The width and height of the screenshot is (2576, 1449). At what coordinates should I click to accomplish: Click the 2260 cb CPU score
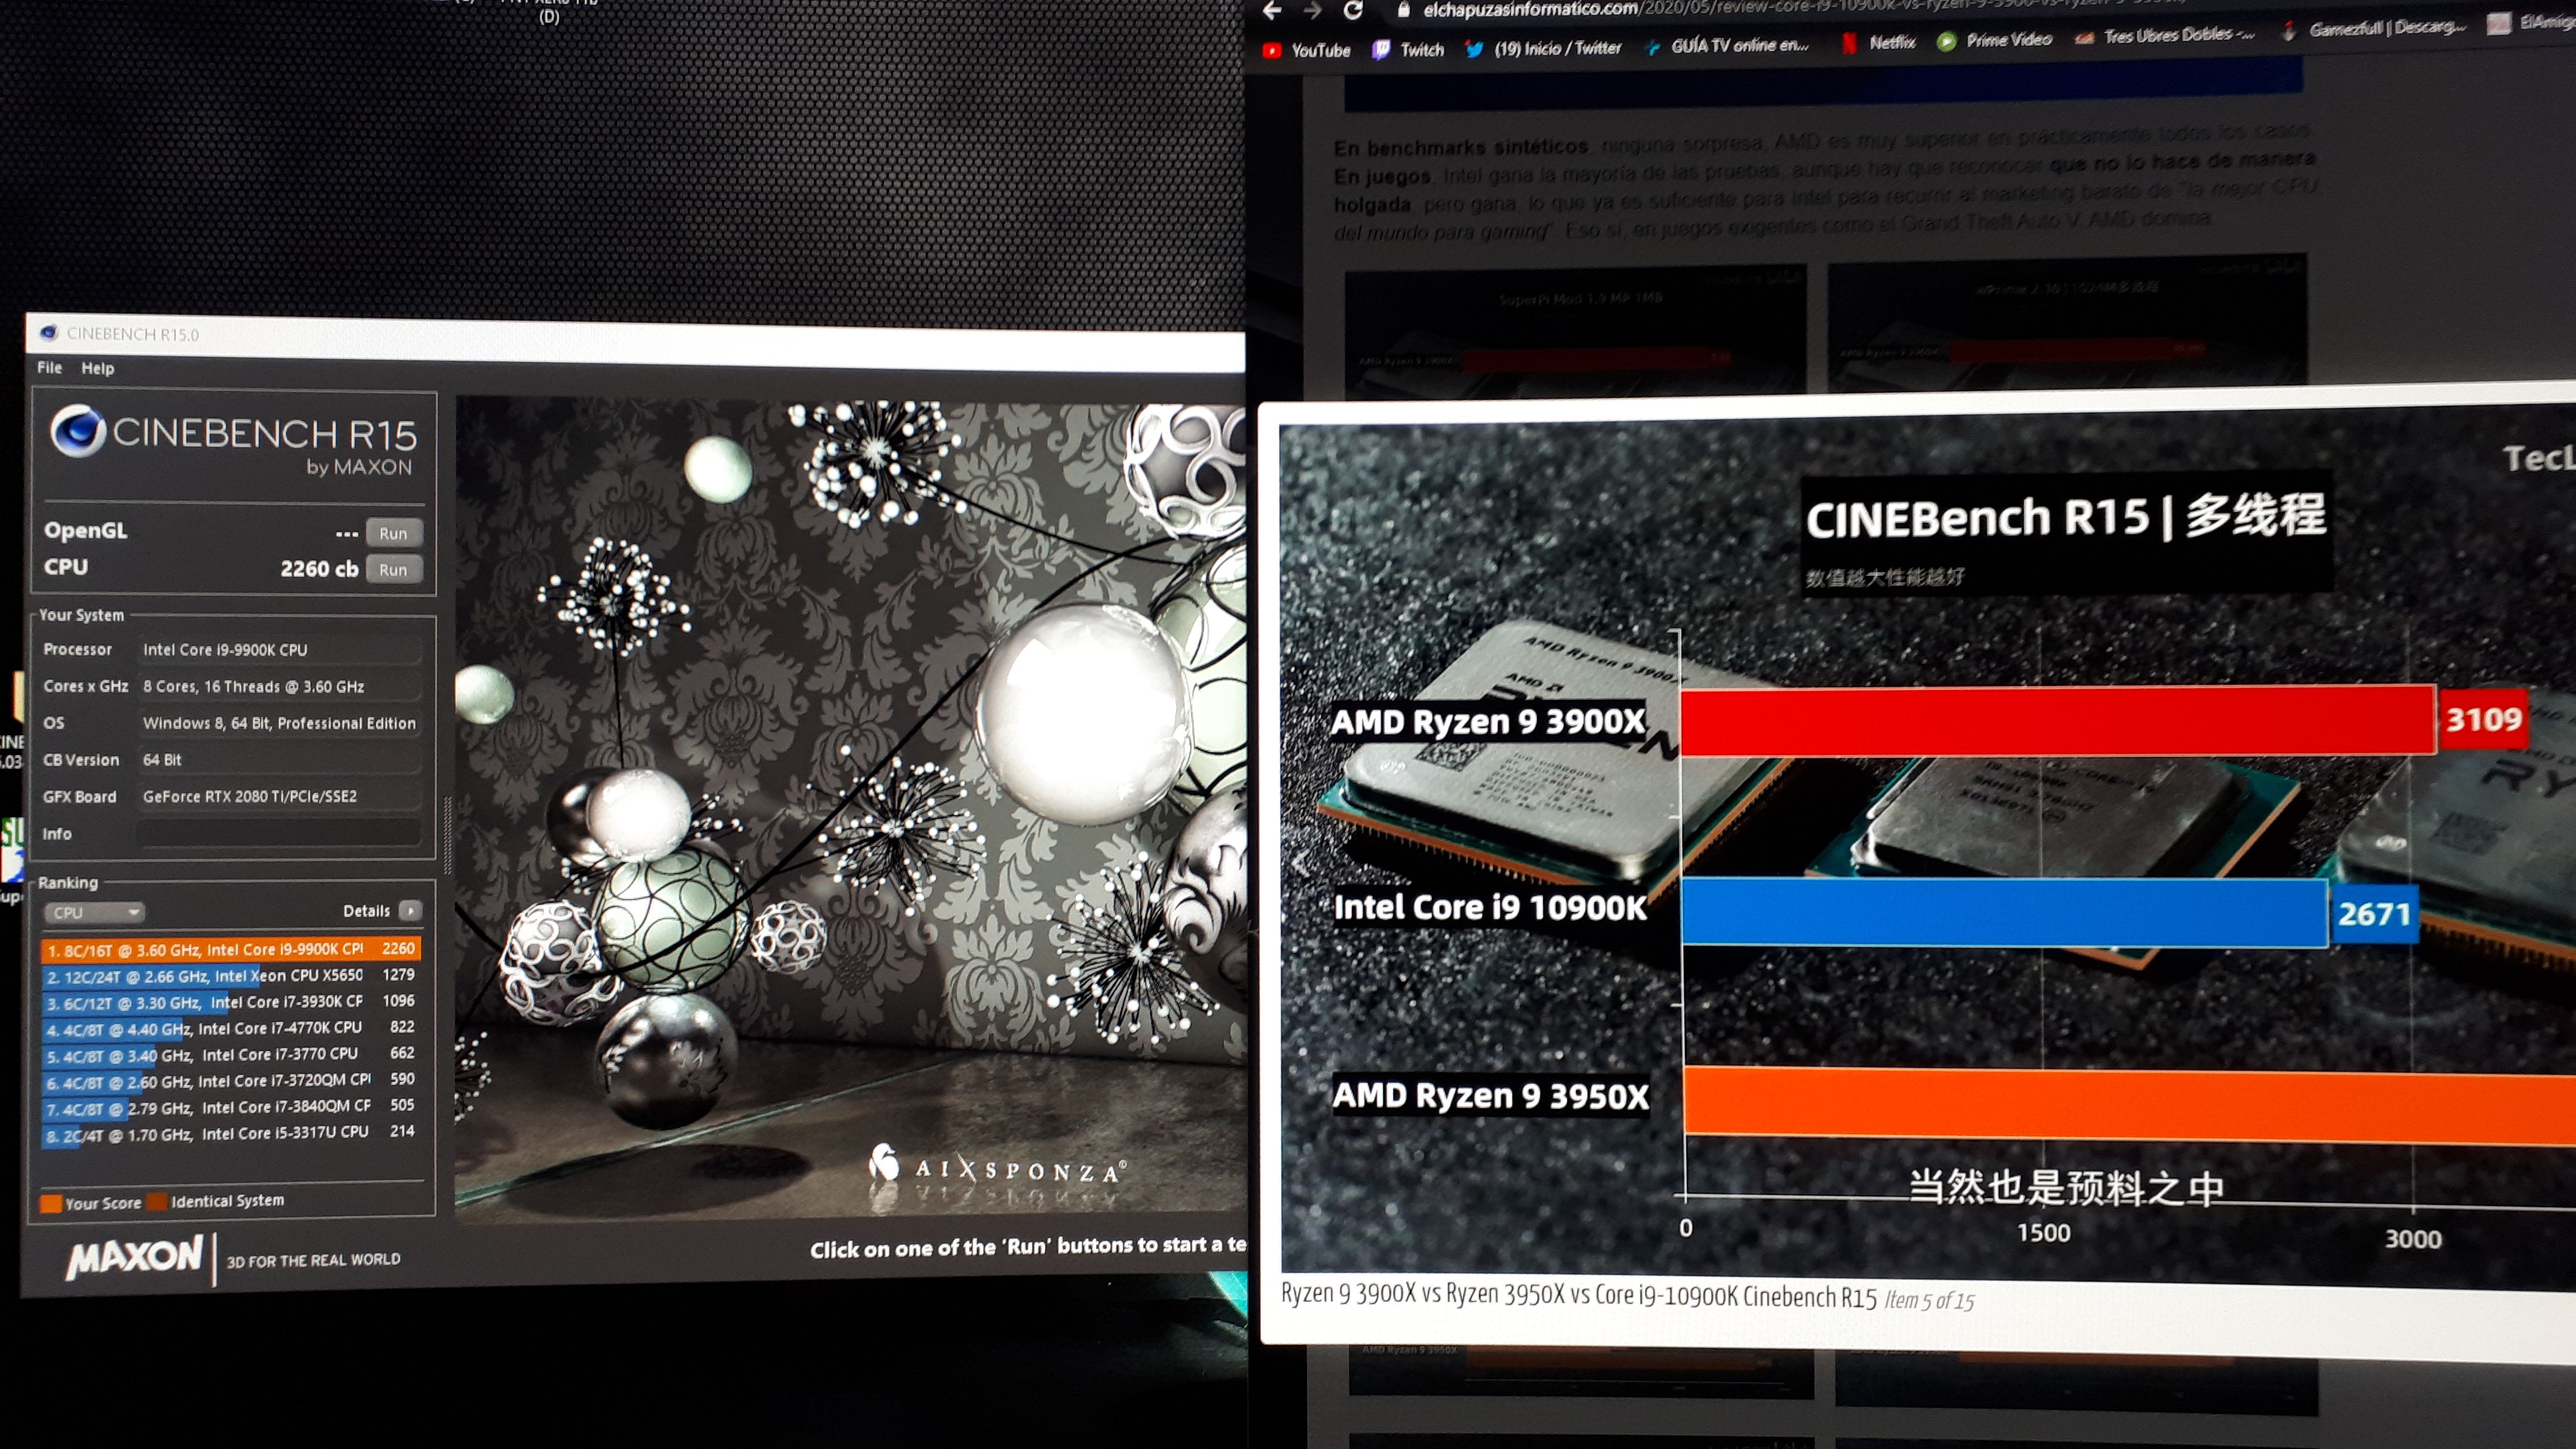click(319, 569)
